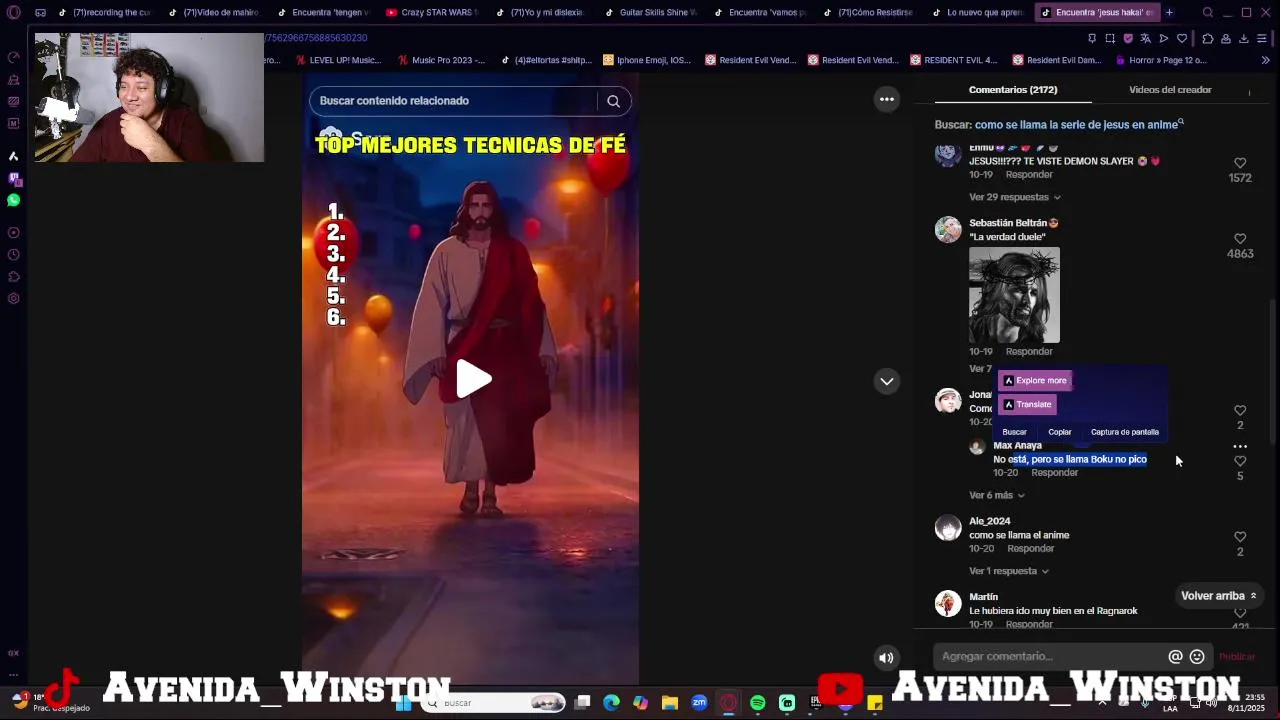Choose 'Translate' in selection popup
This screenshot has width=1280, height=720.
point(1027,405)
